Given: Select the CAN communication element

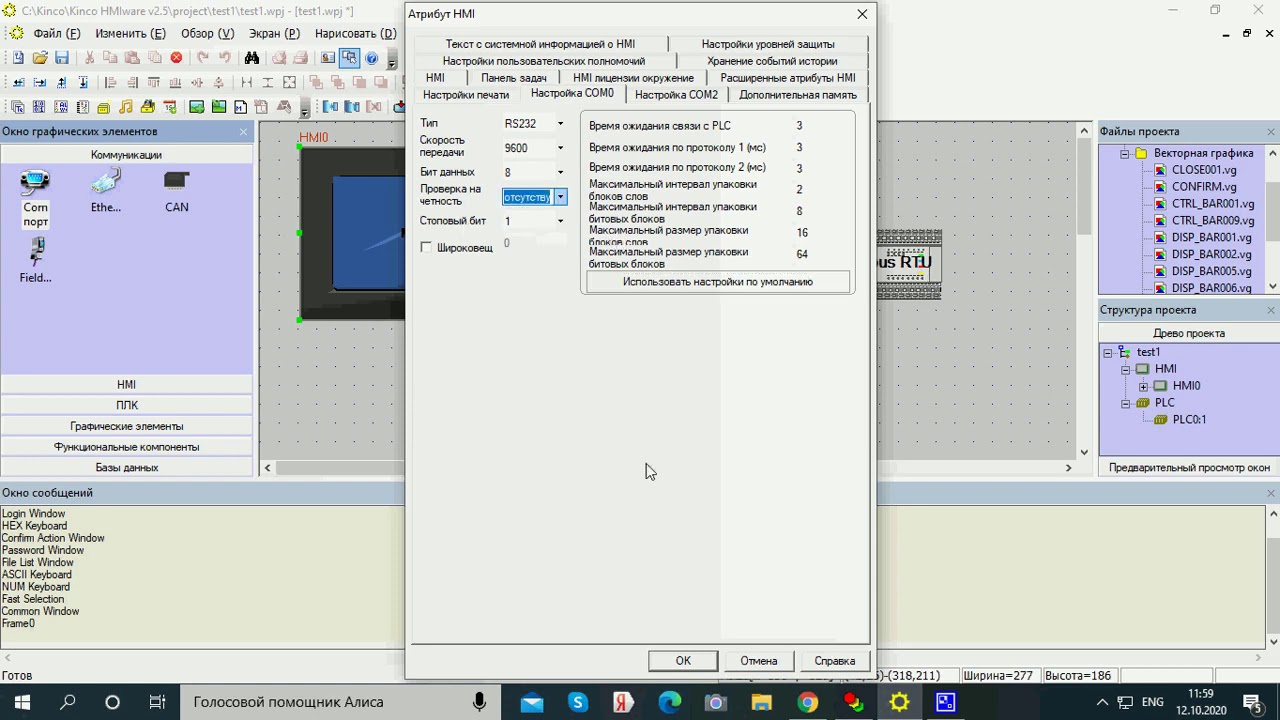Looking at the screenshot, I should click(x=177, y=191).
